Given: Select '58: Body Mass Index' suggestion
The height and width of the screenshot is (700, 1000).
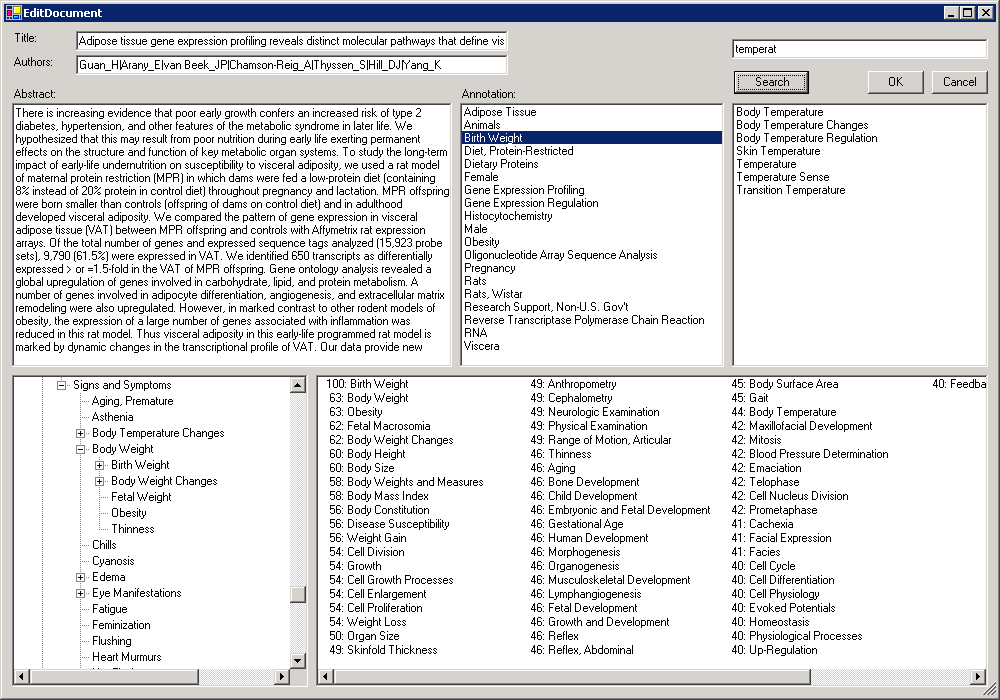Looking at the screenshot, I should coord(379,496).
